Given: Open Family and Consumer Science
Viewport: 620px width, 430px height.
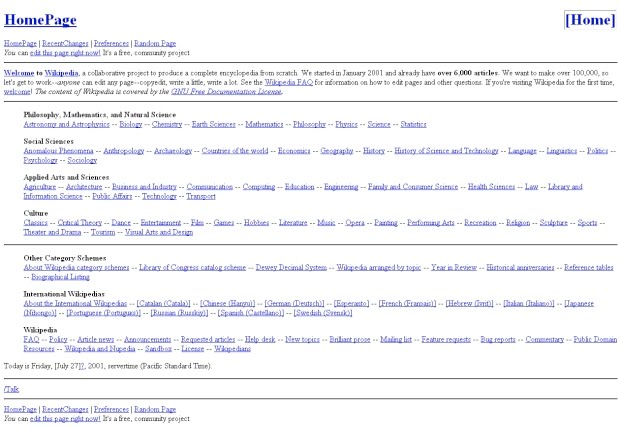Looking at the screenshot, I should [413, 187].
